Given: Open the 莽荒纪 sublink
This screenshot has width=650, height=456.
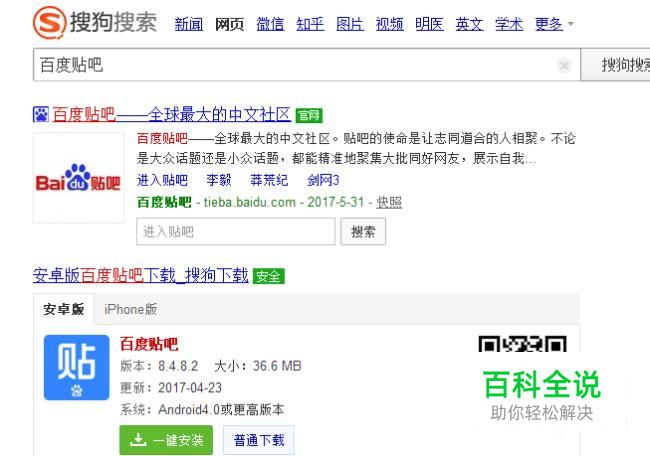Looking at the screenshot, I should (x=269, y=180).
